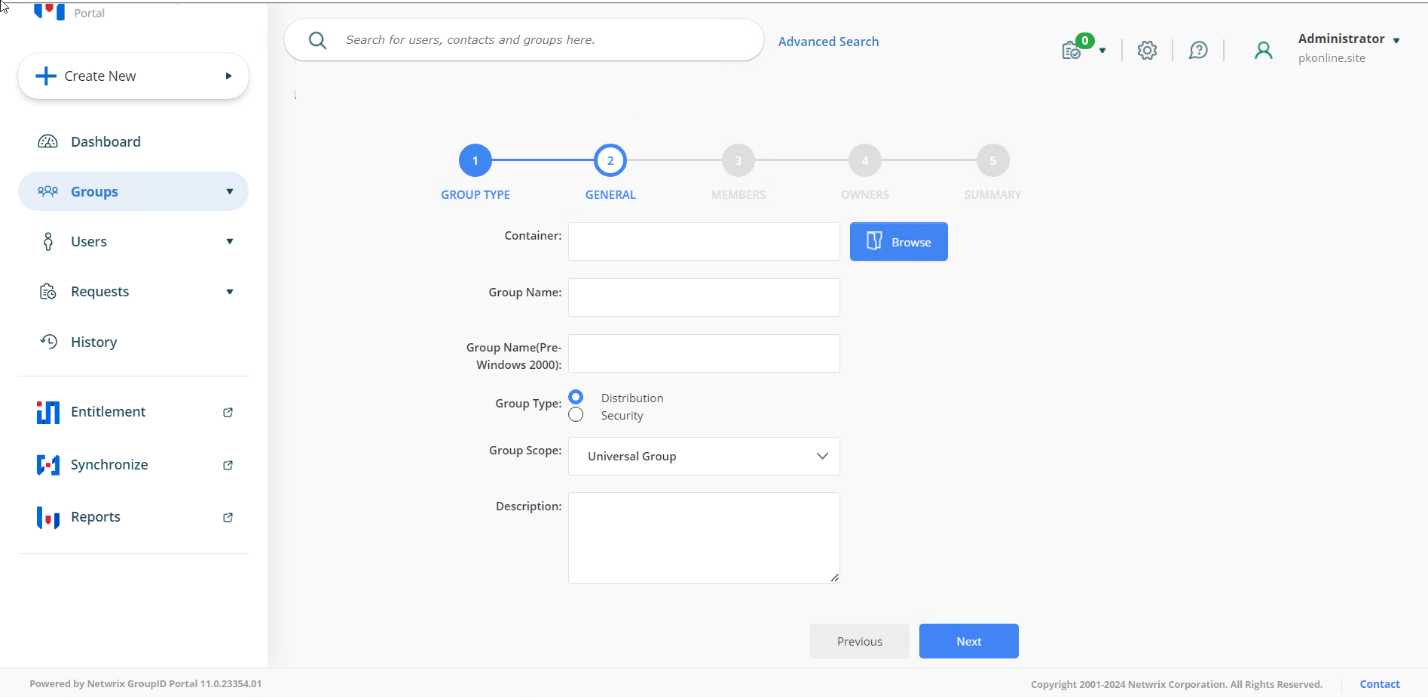Open Synchronize via its external link icon

228,465
